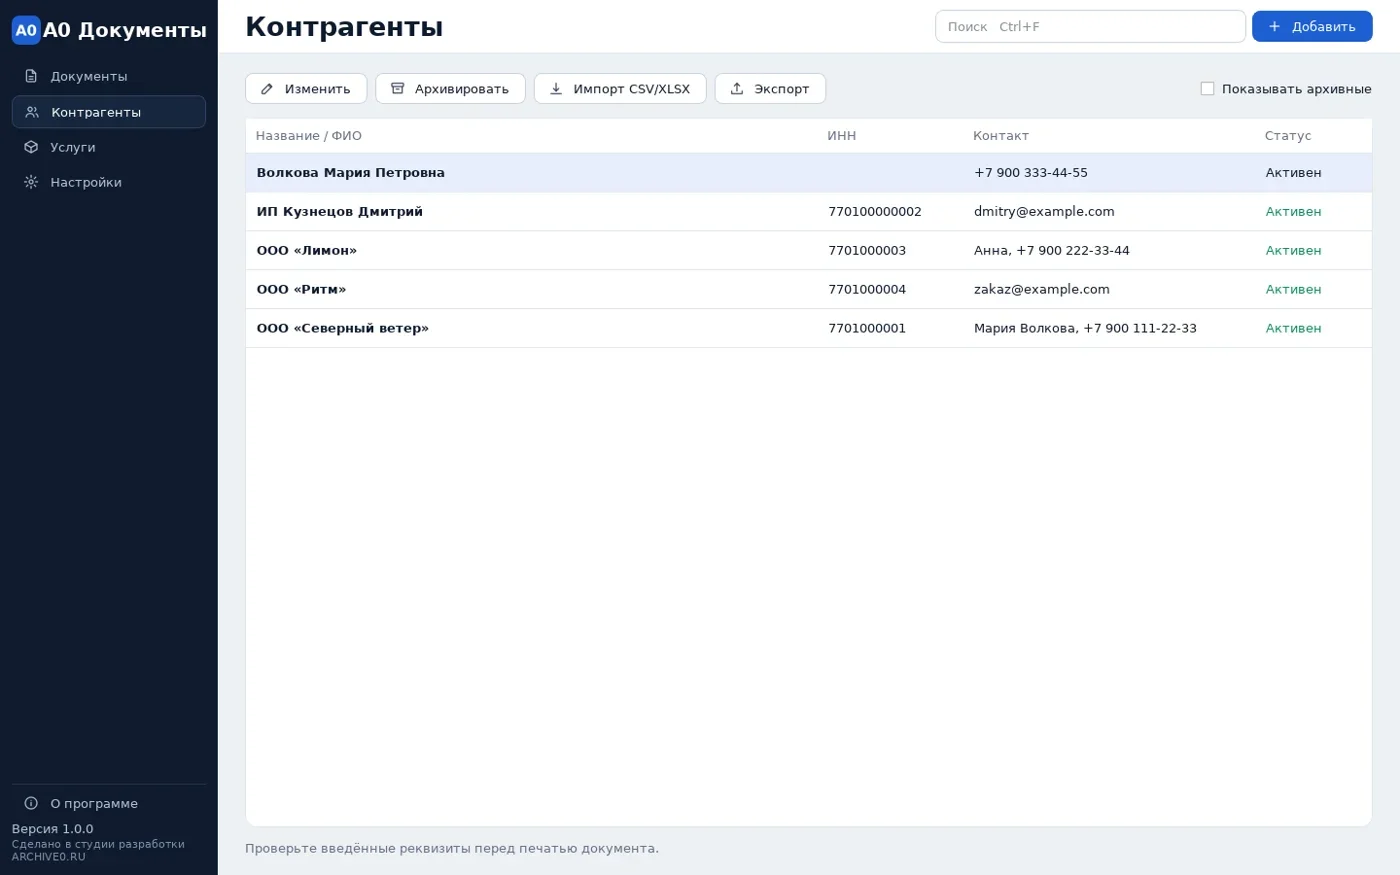This screenshot has width=1400, height=875.
Task: Click the download icon on Импорт CSV/XLSX
Action: click(556, 89)
